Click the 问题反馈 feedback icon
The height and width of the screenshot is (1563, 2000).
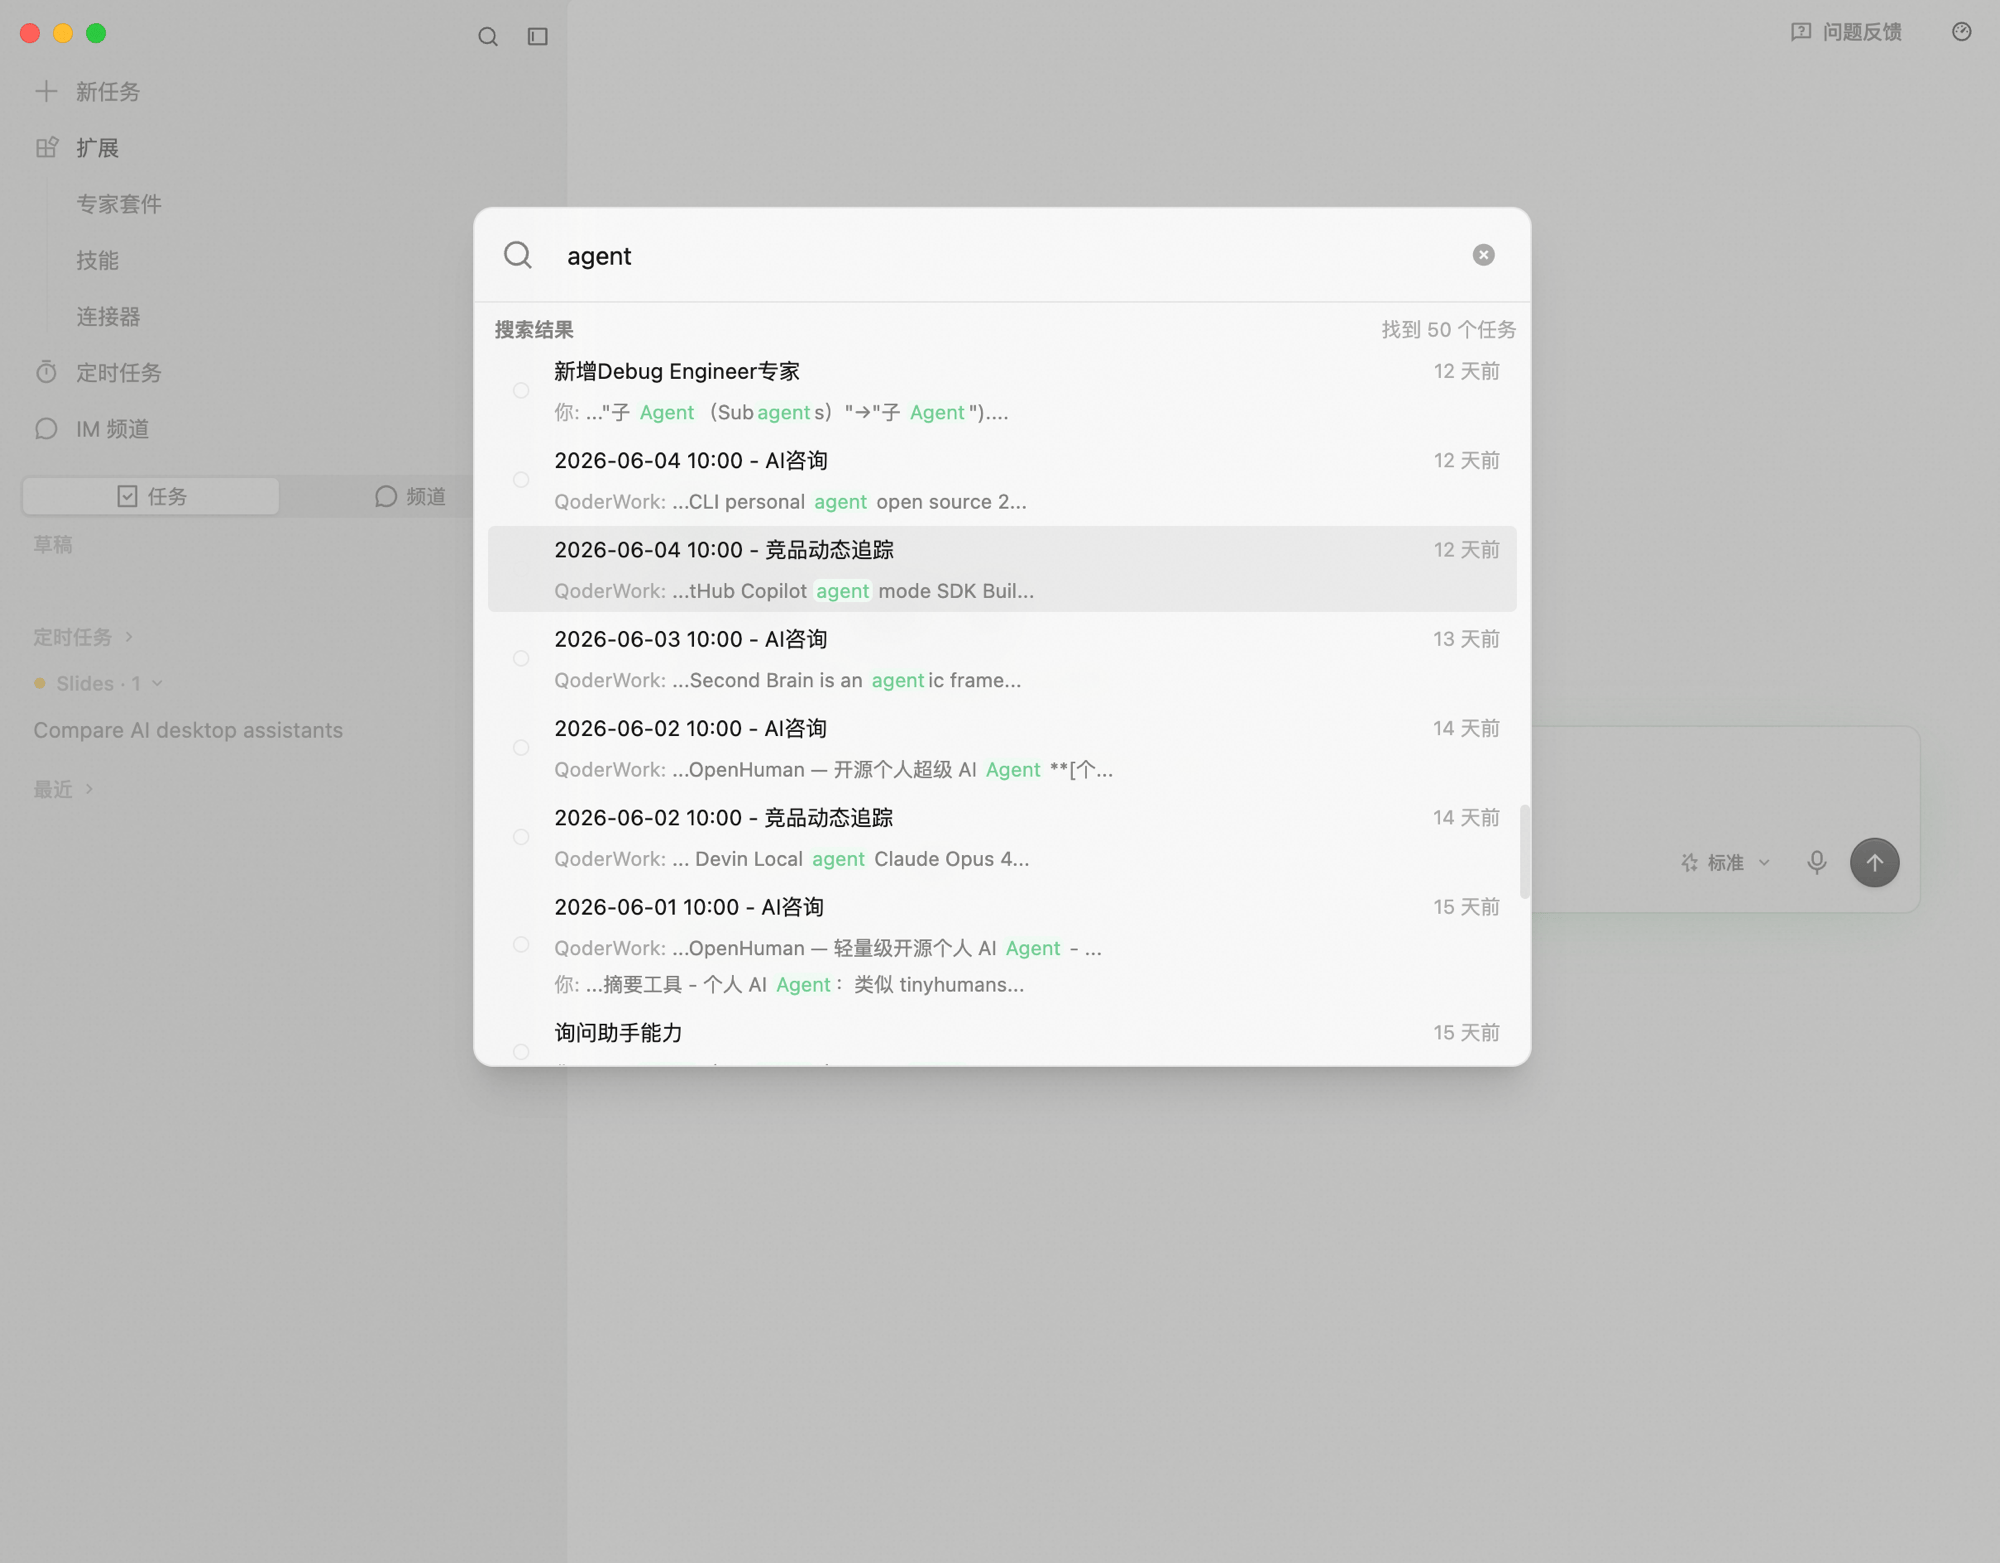1801,32
